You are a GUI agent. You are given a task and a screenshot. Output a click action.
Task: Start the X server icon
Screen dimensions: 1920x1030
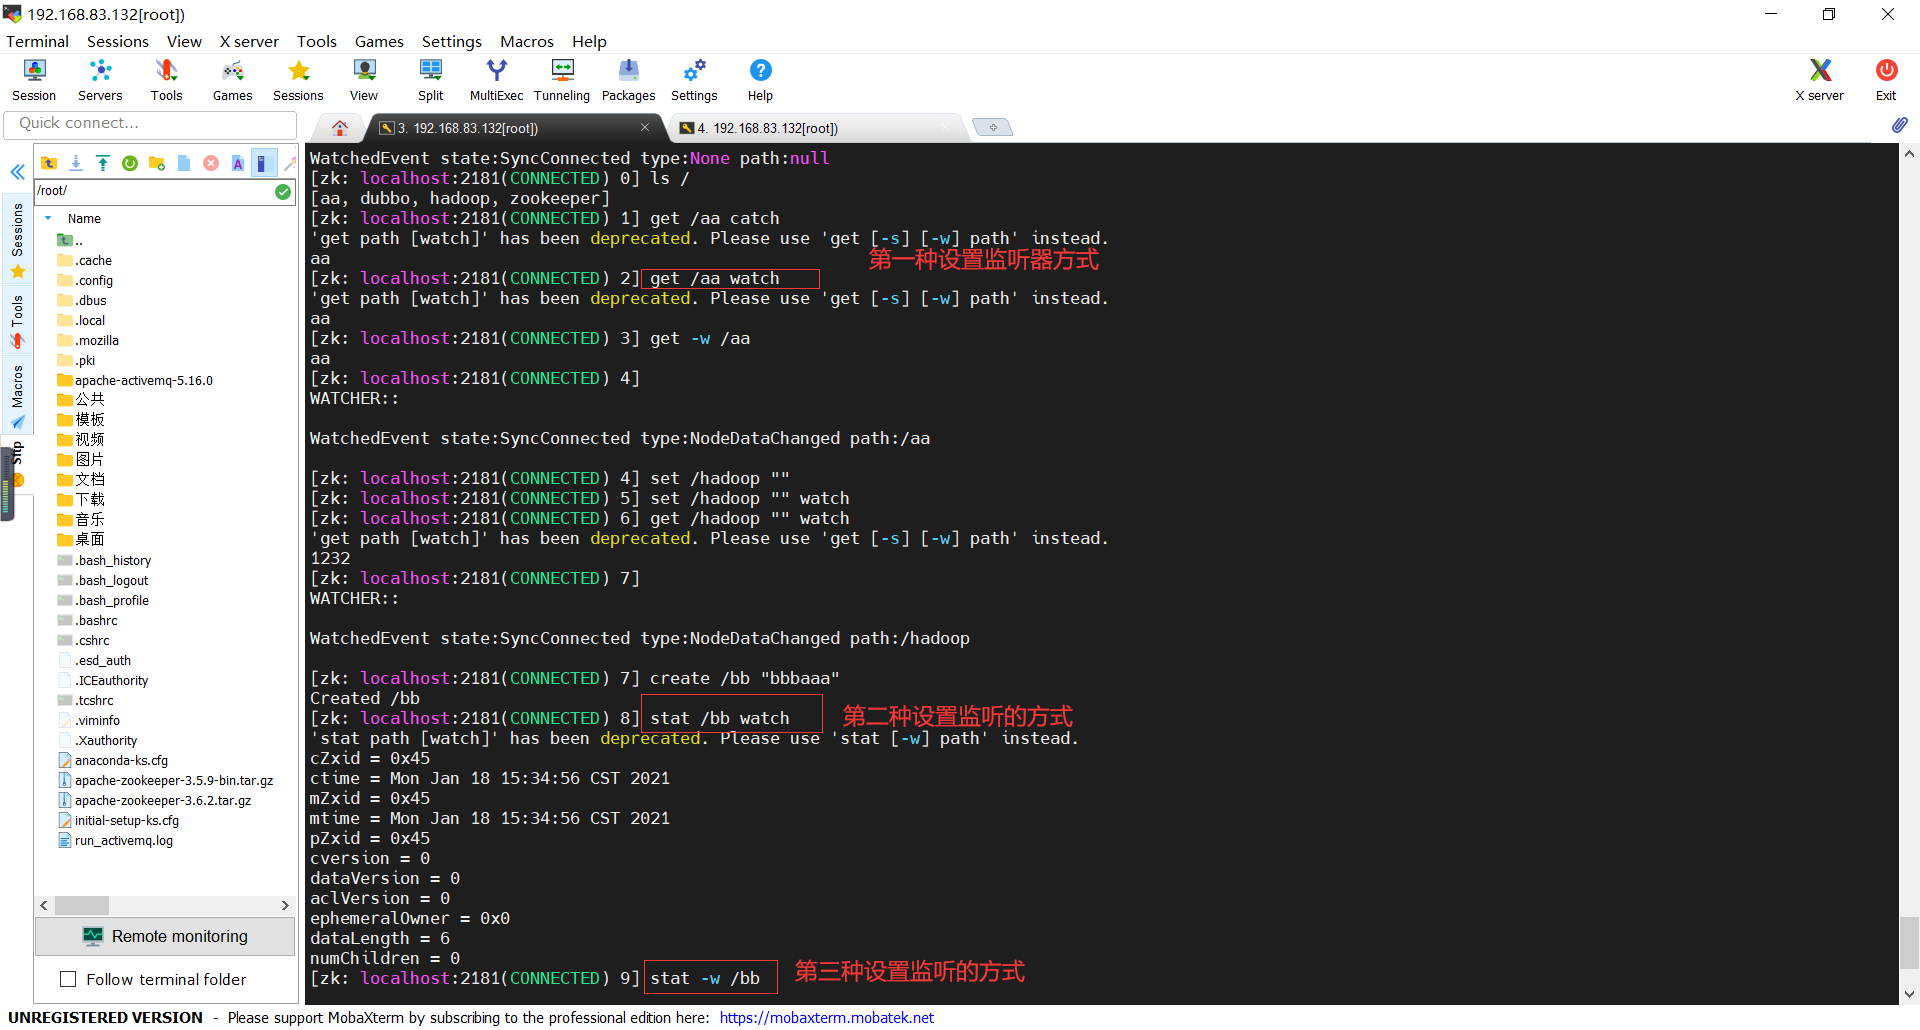(x=1819, y=80)
